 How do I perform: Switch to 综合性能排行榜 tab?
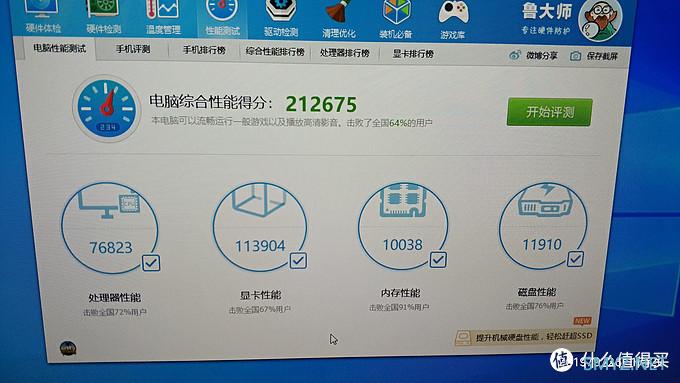tap(275, 52)
